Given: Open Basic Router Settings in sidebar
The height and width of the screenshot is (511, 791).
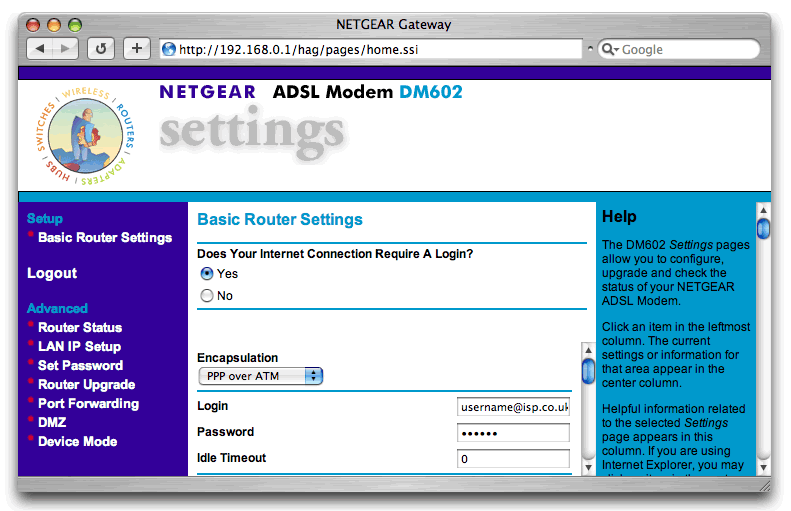Looking at the screenshot, I should click(x=104, y=238).
